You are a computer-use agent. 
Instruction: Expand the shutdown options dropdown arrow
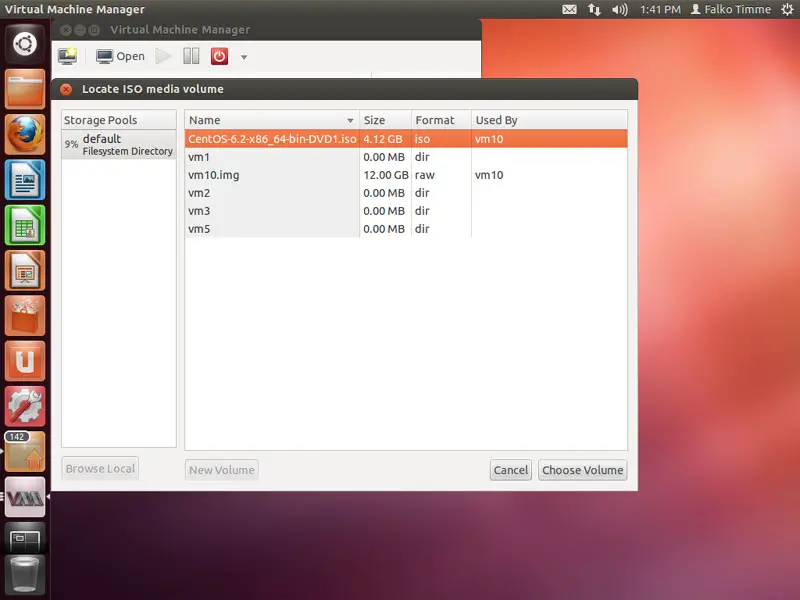pos(244,57)
